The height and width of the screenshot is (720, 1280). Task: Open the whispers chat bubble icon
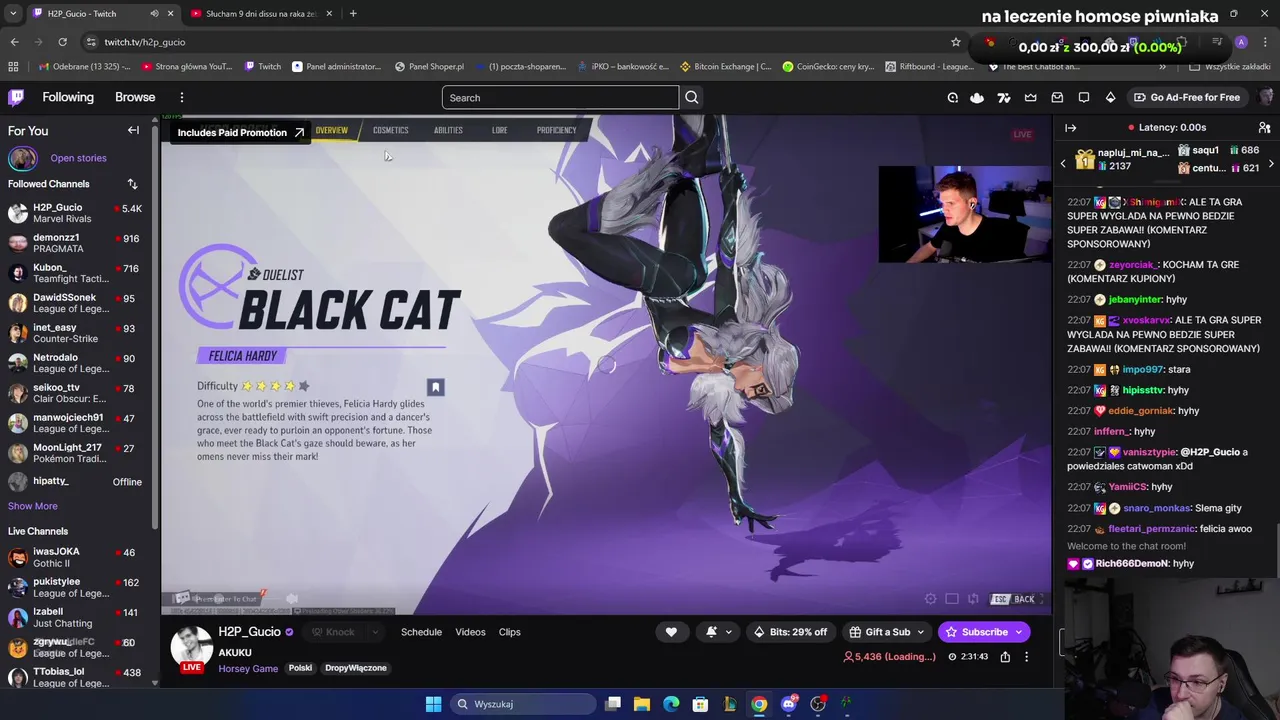coord(1084,97)
